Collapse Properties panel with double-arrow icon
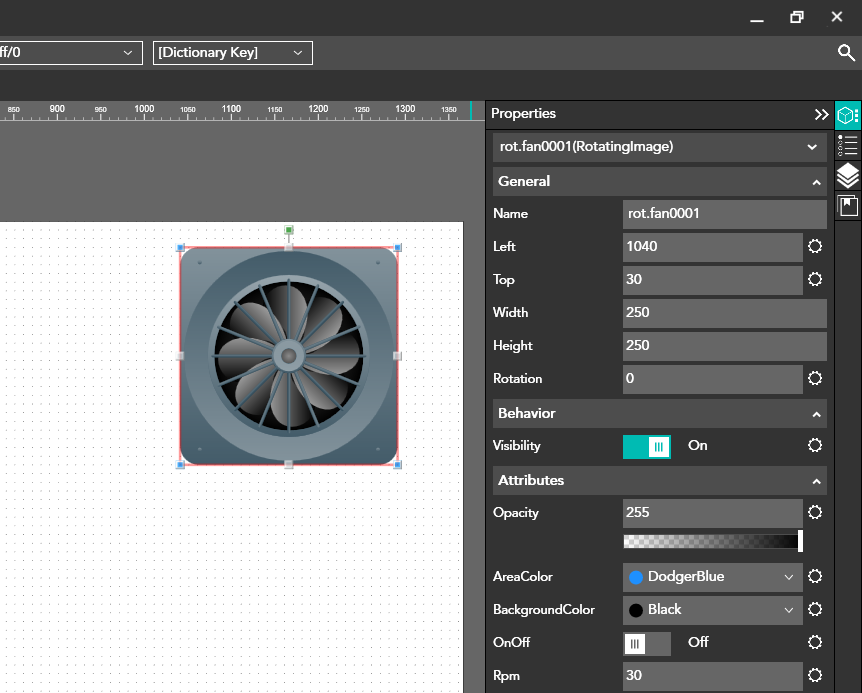The width and height of the screenshot is (862, 693). pyautogui.click(x=821, y=115)
